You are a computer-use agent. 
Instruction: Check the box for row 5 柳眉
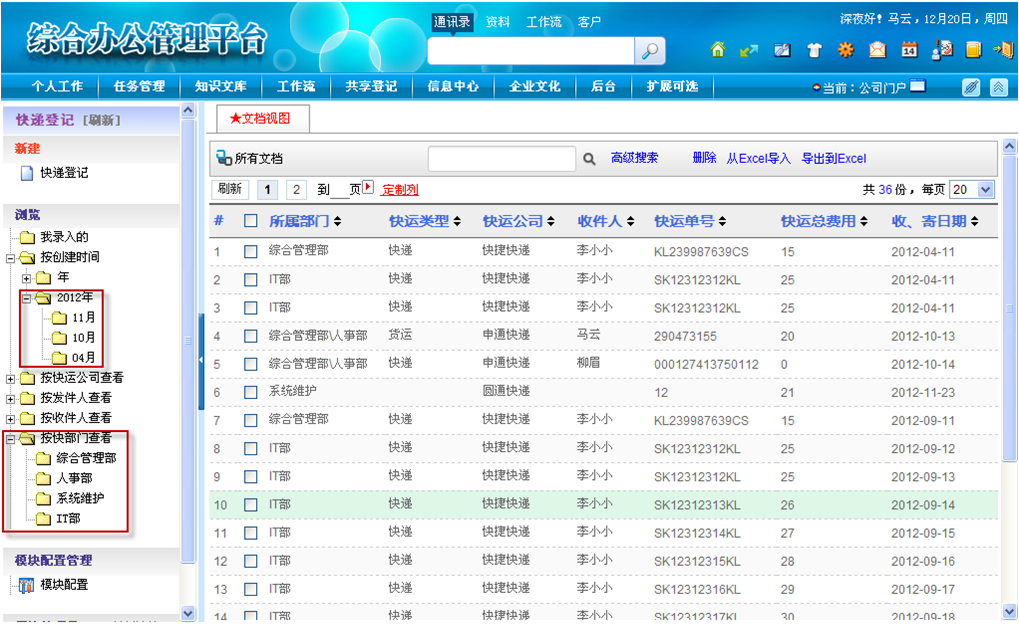point(250,364)
